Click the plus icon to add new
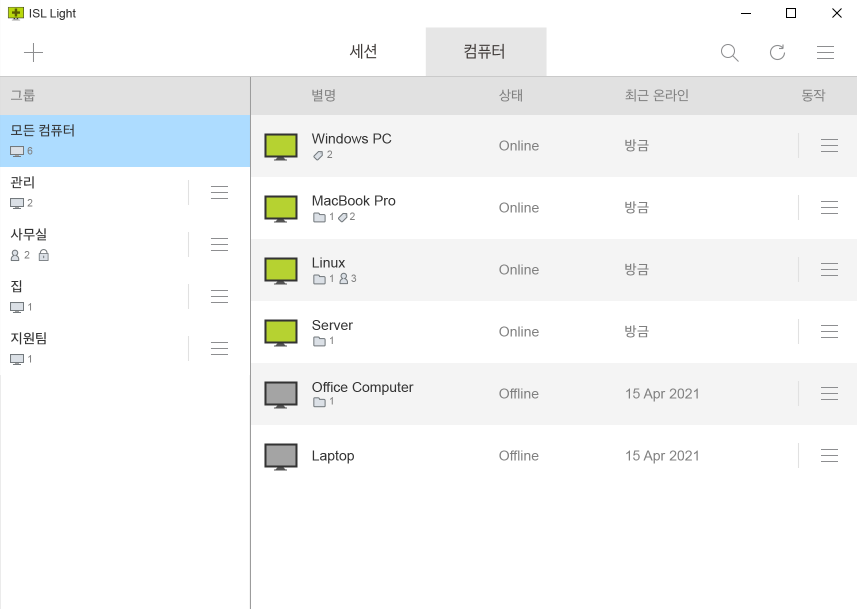The image size is (857, 609). click(x=33, y=52)
